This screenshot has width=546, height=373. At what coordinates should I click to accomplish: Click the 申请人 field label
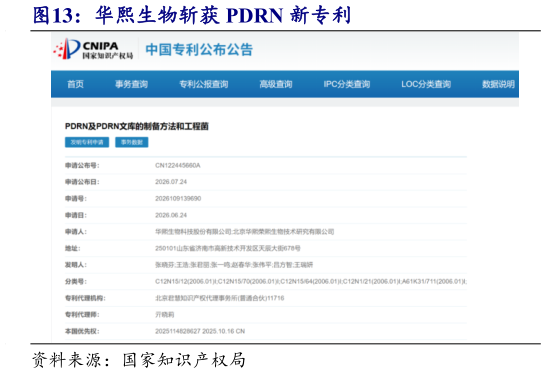(x=76, y=232)
